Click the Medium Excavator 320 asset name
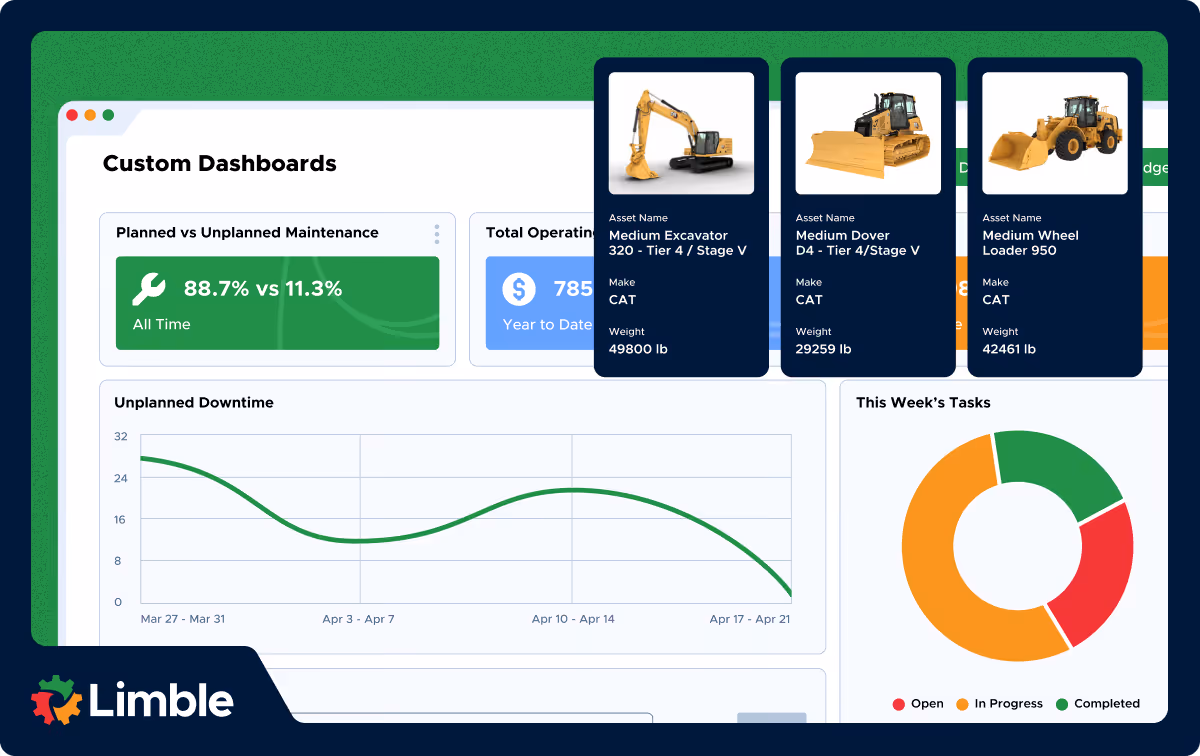The height and width of the screenshot is (756, 1200). pyautogui.click(x=678, y=243)
